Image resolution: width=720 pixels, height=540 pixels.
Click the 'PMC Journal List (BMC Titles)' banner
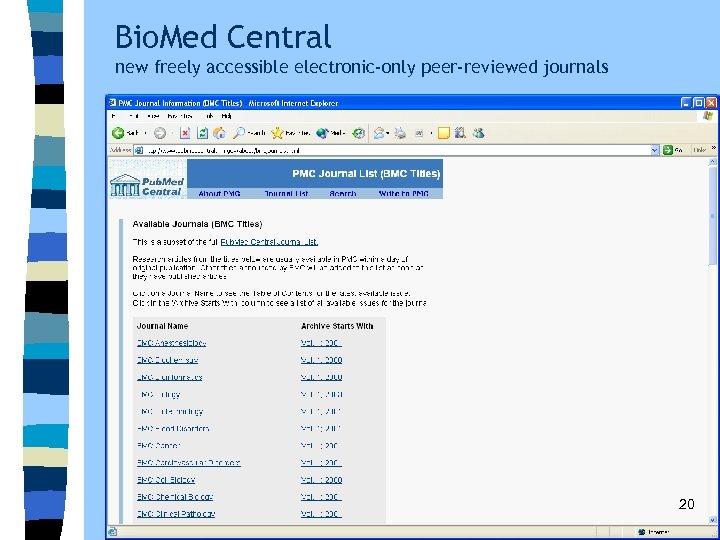[x=366, y=174]
